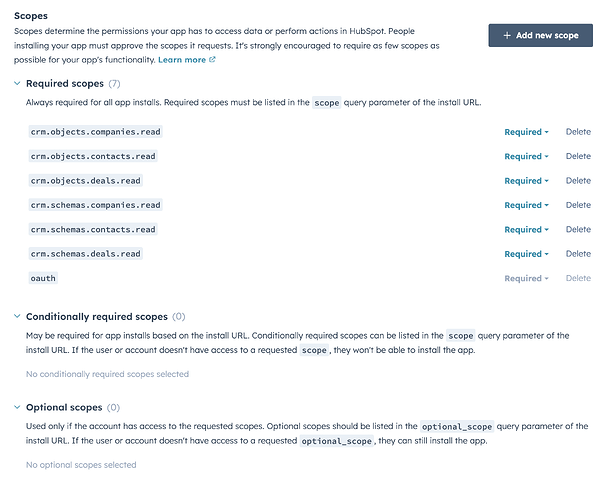The image size is (607, 500).
Task: Open Required dropdown for crm.objects.companies.read
Action: pyautogui.click(x=526, y=132)
